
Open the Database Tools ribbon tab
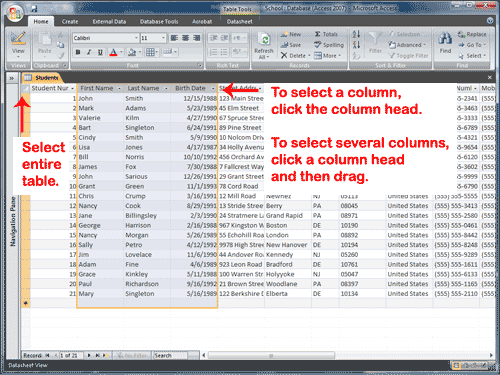(159, 21)
